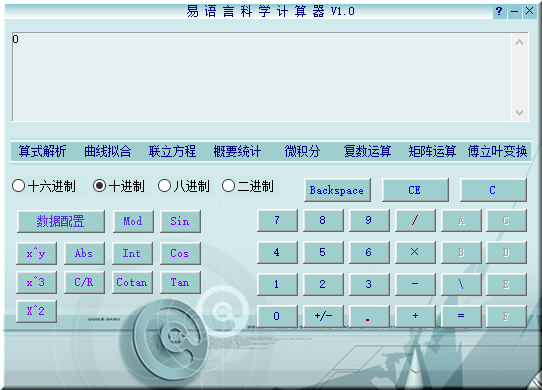Click the Tan function button
Image resolution: width=542 pixels, height=390 pixels.
[180, 282]
